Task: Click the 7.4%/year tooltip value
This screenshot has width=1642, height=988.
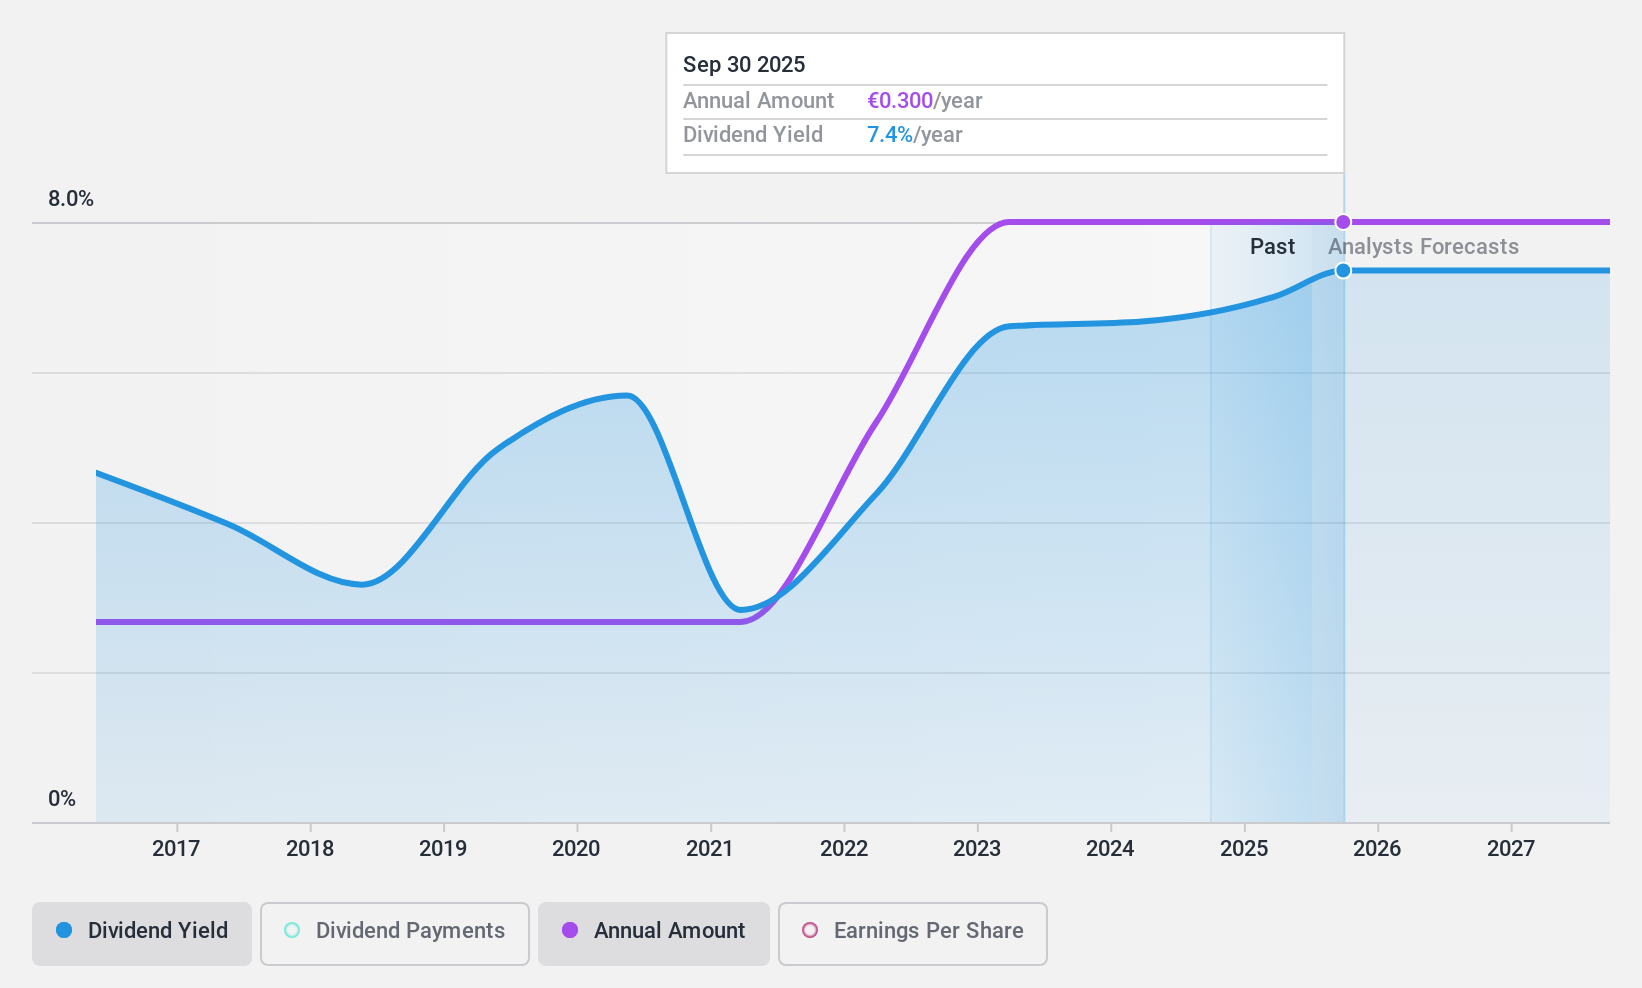Action: coord(915,135)
